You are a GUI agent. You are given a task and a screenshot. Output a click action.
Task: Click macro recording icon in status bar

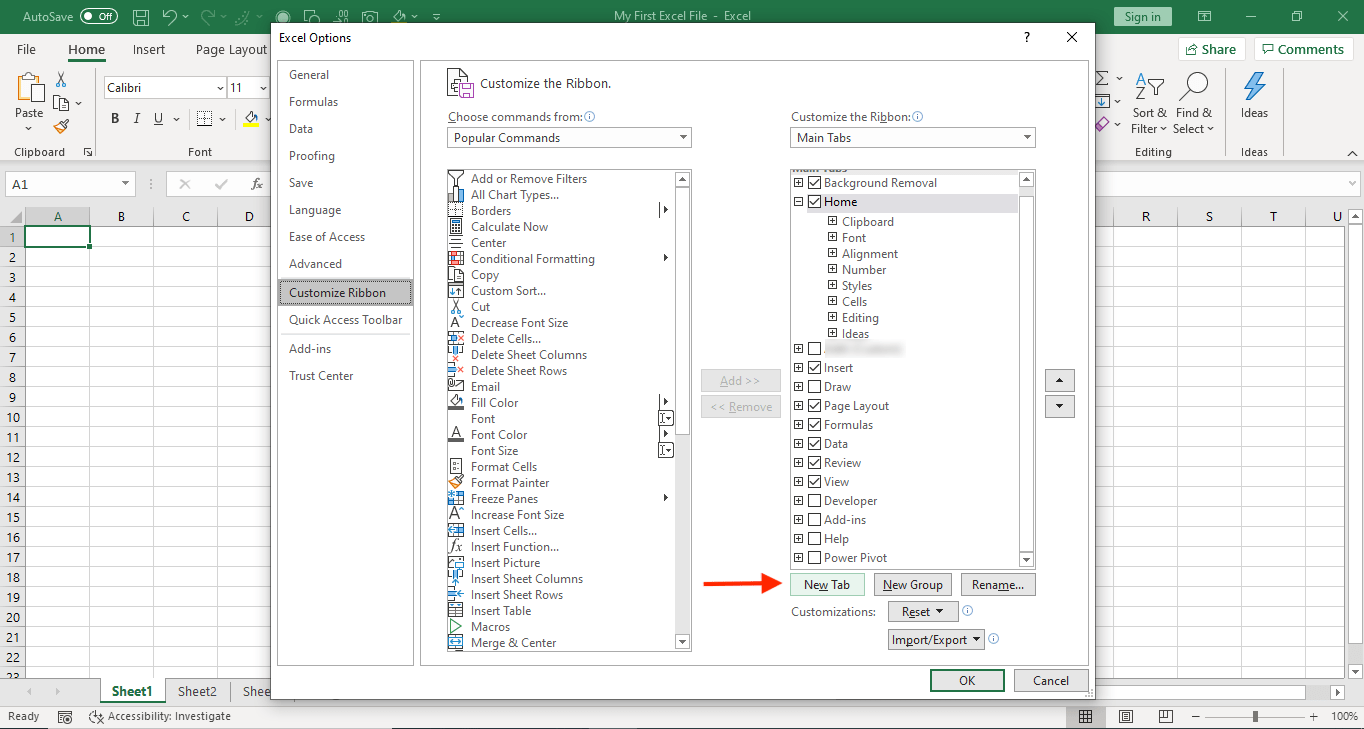pyautogui.click(x=65, y=717)
